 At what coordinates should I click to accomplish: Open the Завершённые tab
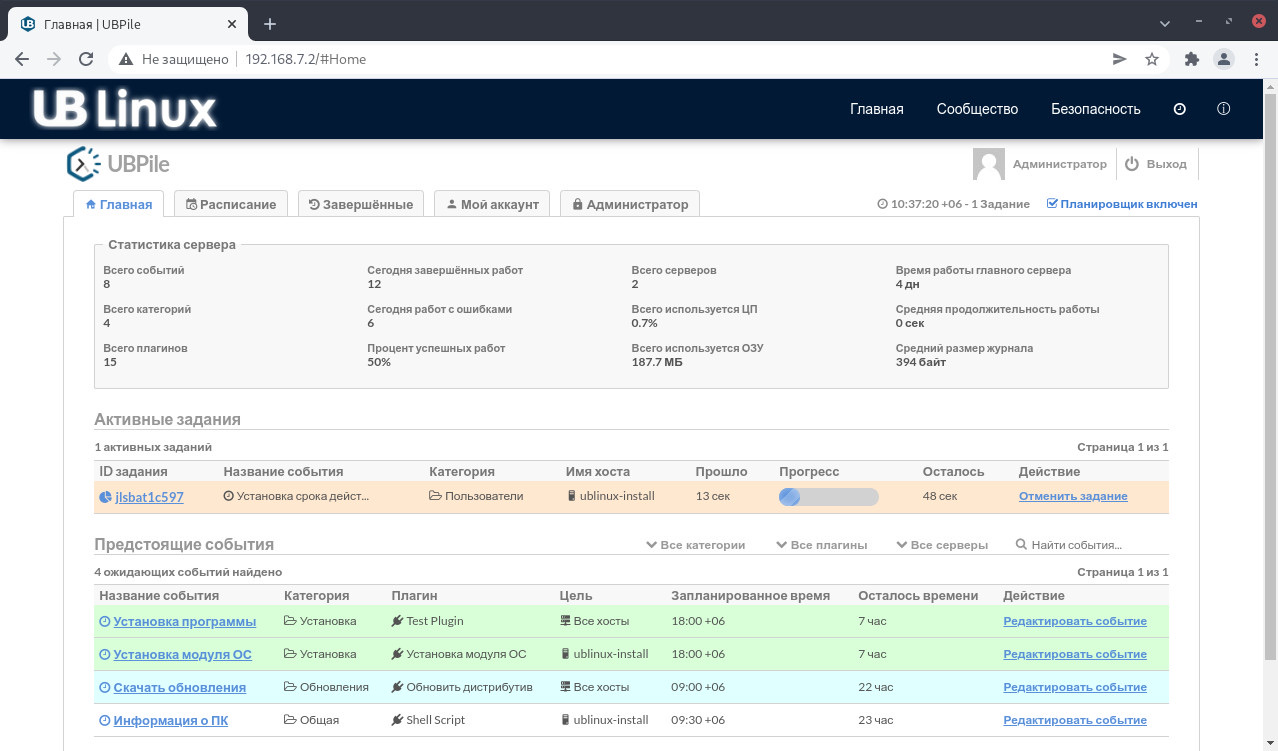361,204
